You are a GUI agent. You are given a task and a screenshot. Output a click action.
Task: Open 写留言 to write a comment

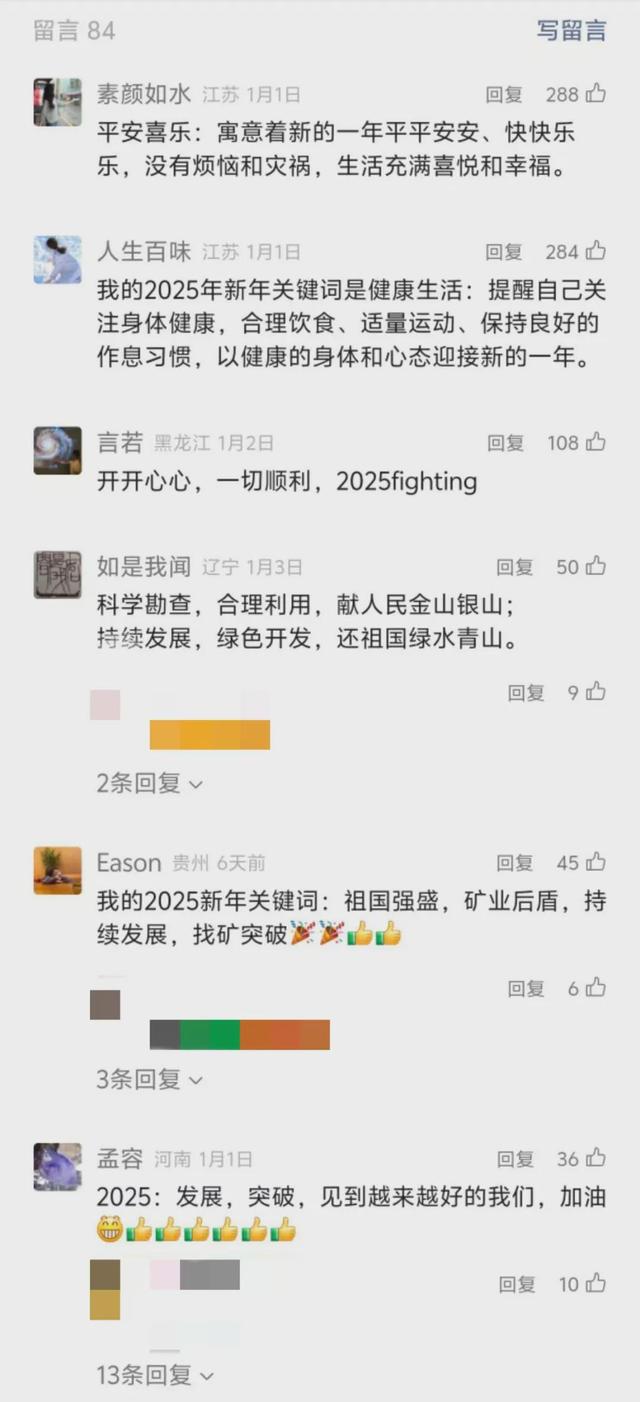pos(571,31)
